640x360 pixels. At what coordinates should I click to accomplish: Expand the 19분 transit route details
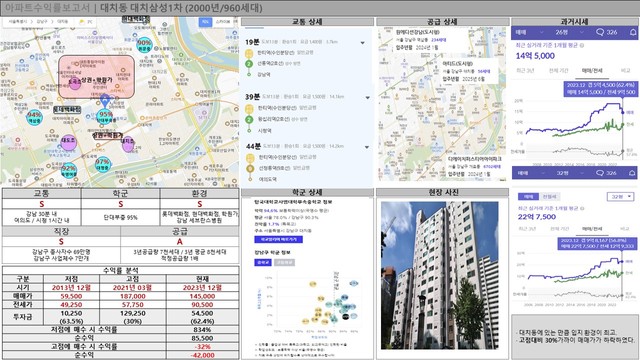[x=362, y=43]
